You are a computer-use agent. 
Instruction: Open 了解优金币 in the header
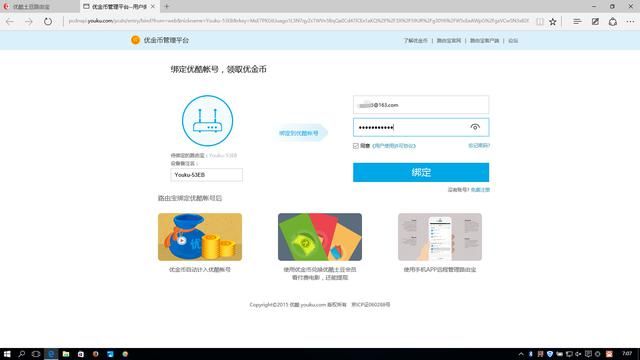[416, 41]
